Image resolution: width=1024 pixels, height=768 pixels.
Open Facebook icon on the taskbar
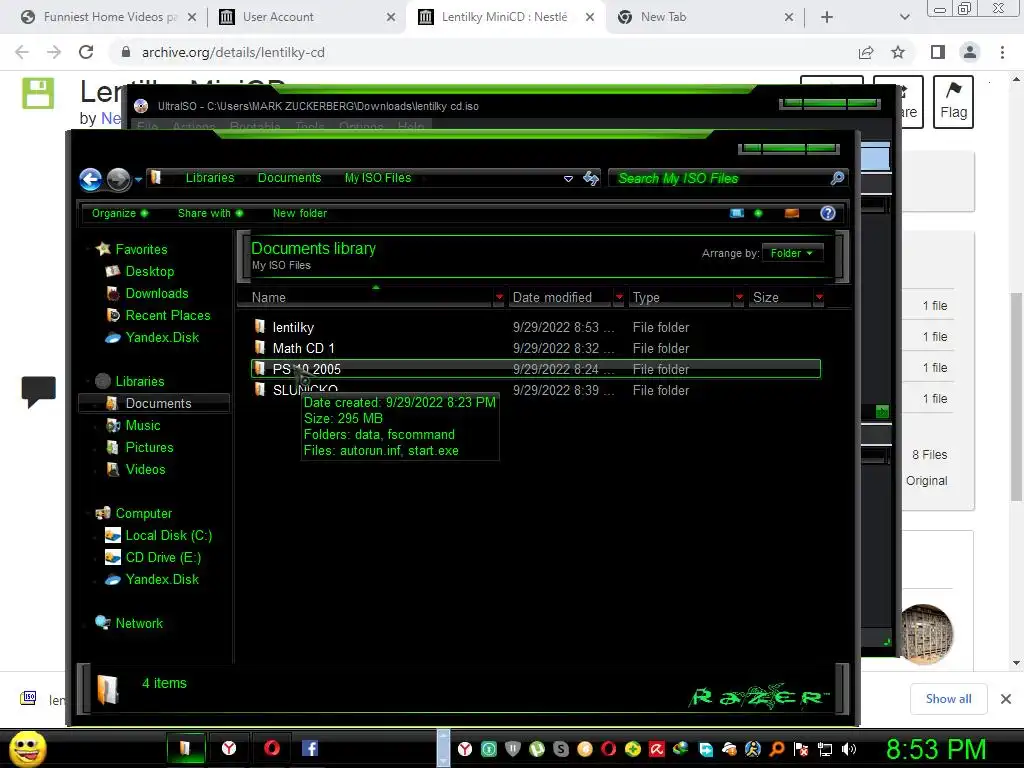tap(310, 748)
